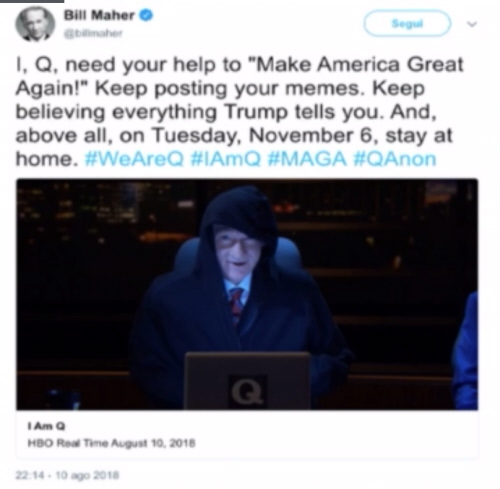Click the 'I Am Q' card title
The width and height of the screenshot is (500, 489).
click(46, 426)
